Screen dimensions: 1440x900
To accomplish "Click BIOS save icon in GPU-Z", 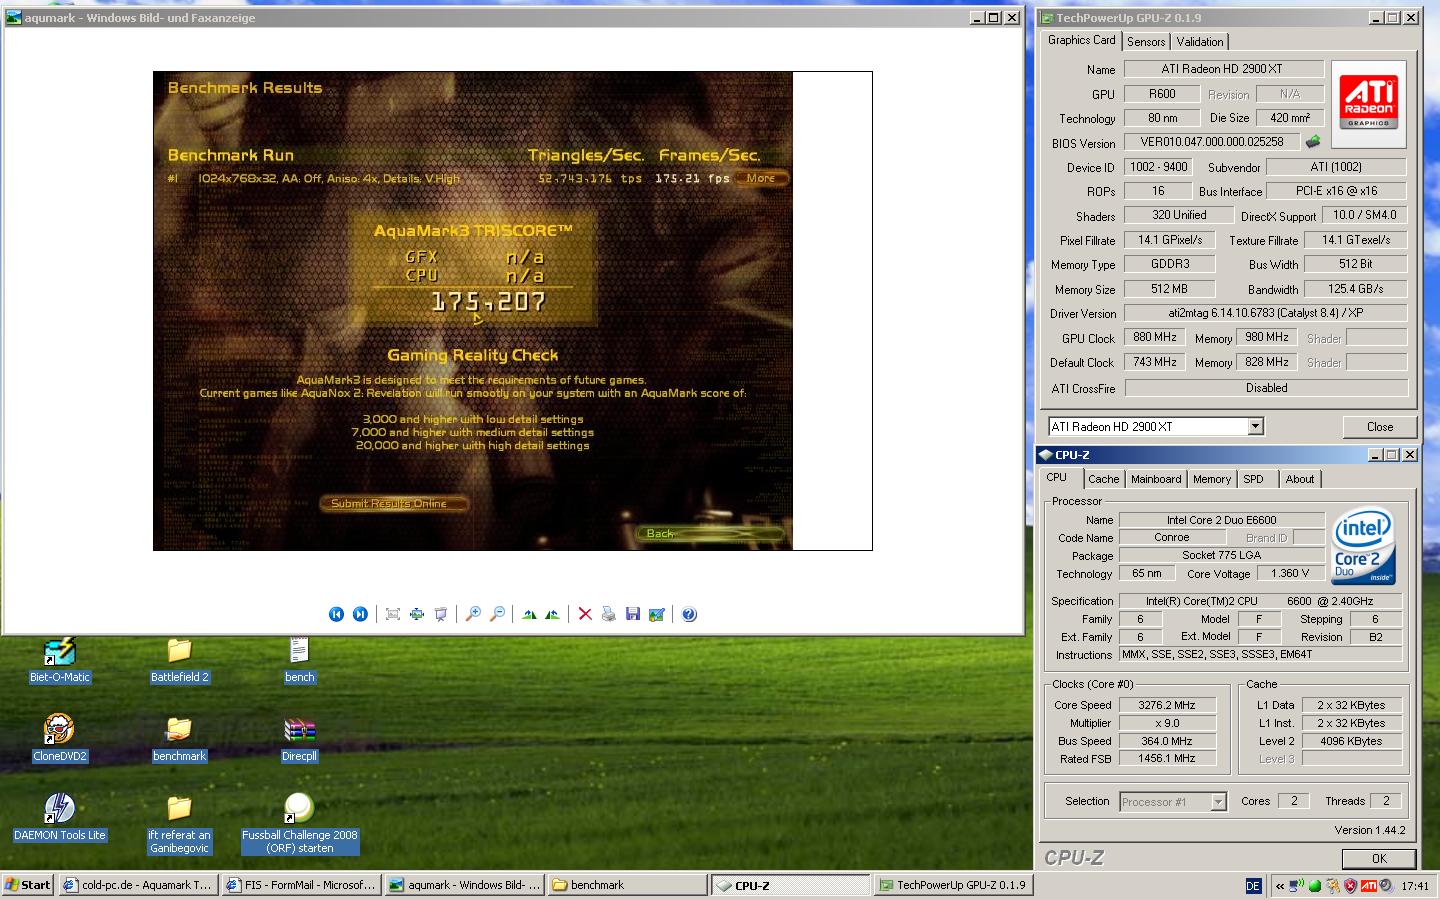I will click(1313, 142).
